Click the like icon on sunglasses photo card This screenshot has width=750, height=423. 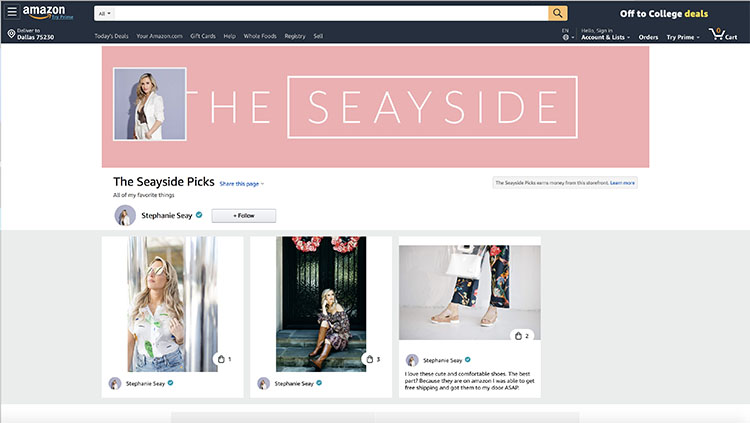click(x=221, y=359)
